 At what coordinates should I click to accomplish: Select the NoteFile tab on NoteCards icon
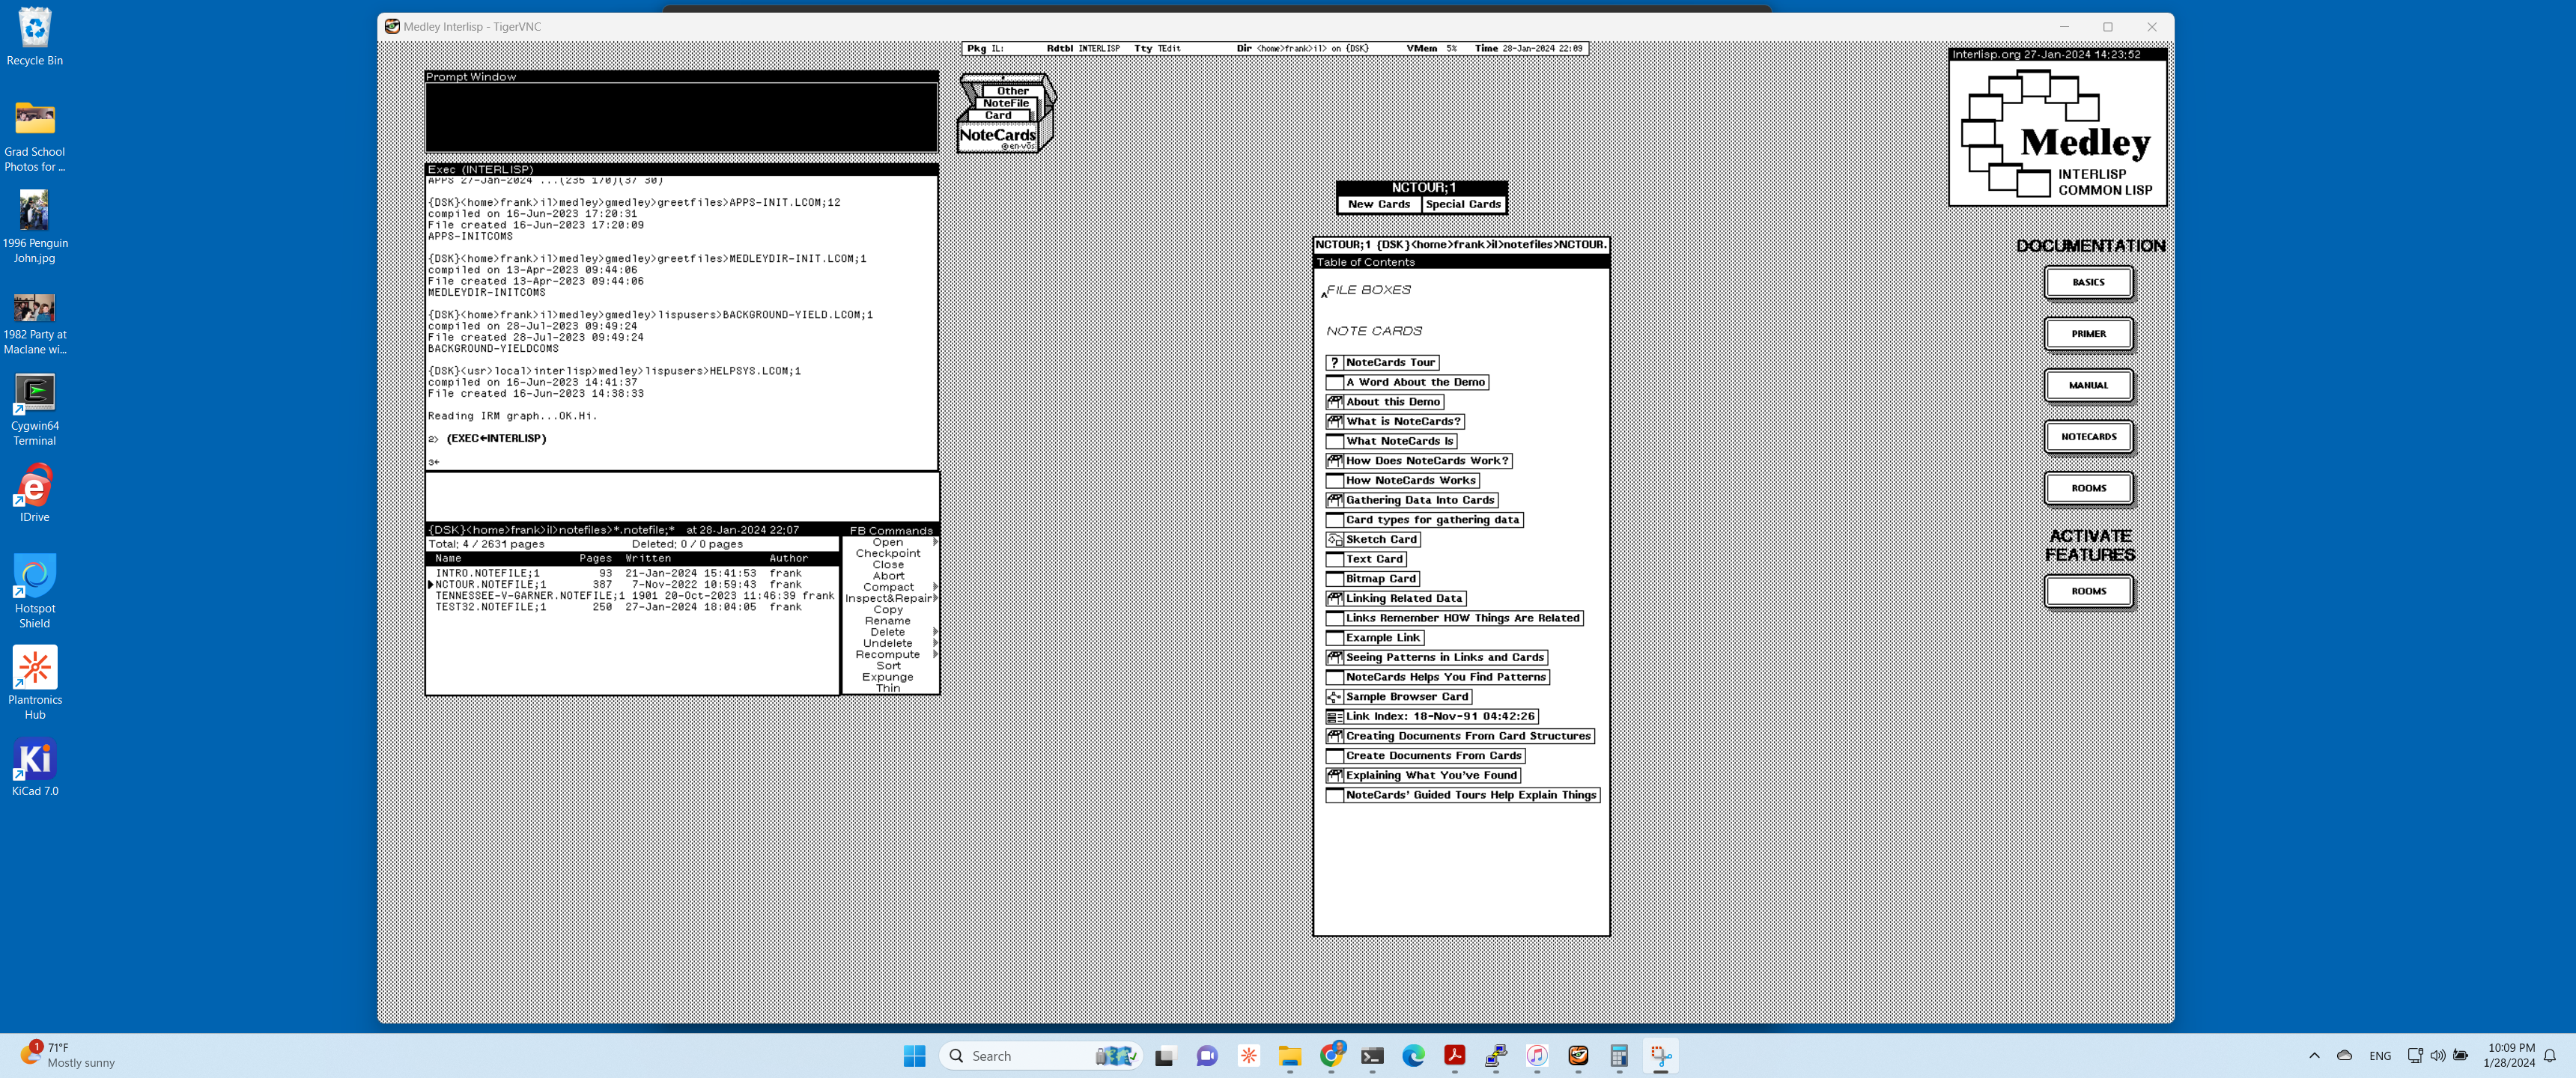pyautogui.click(x=1005, y=103)
